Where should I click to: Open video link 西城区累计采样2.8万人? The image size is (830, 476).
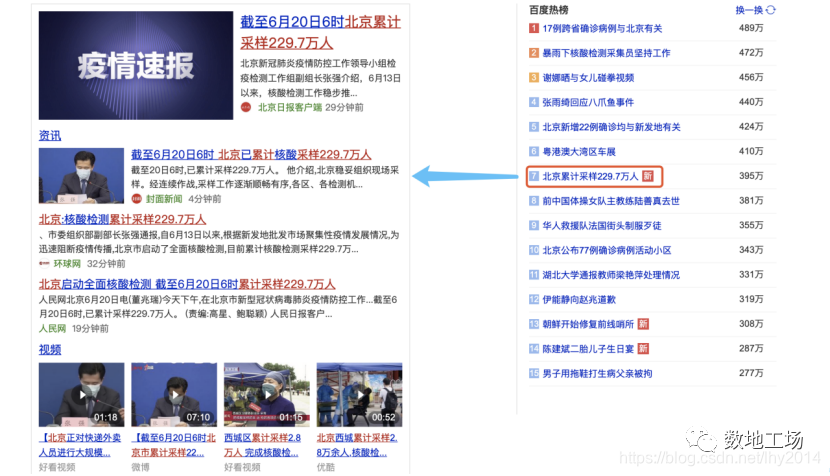[x=263, y=445]
